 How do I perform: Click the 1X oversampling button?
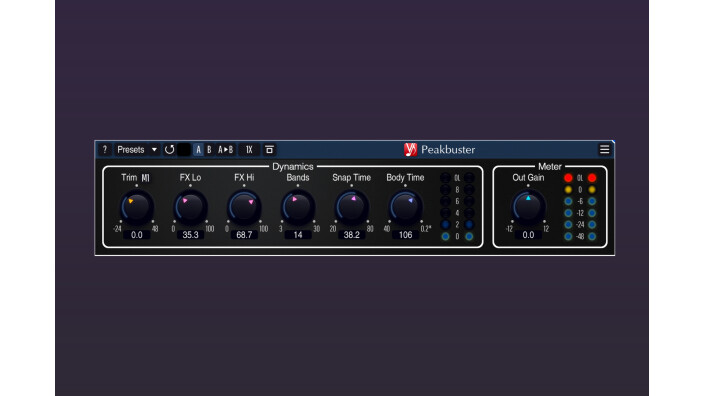point(249,150)
